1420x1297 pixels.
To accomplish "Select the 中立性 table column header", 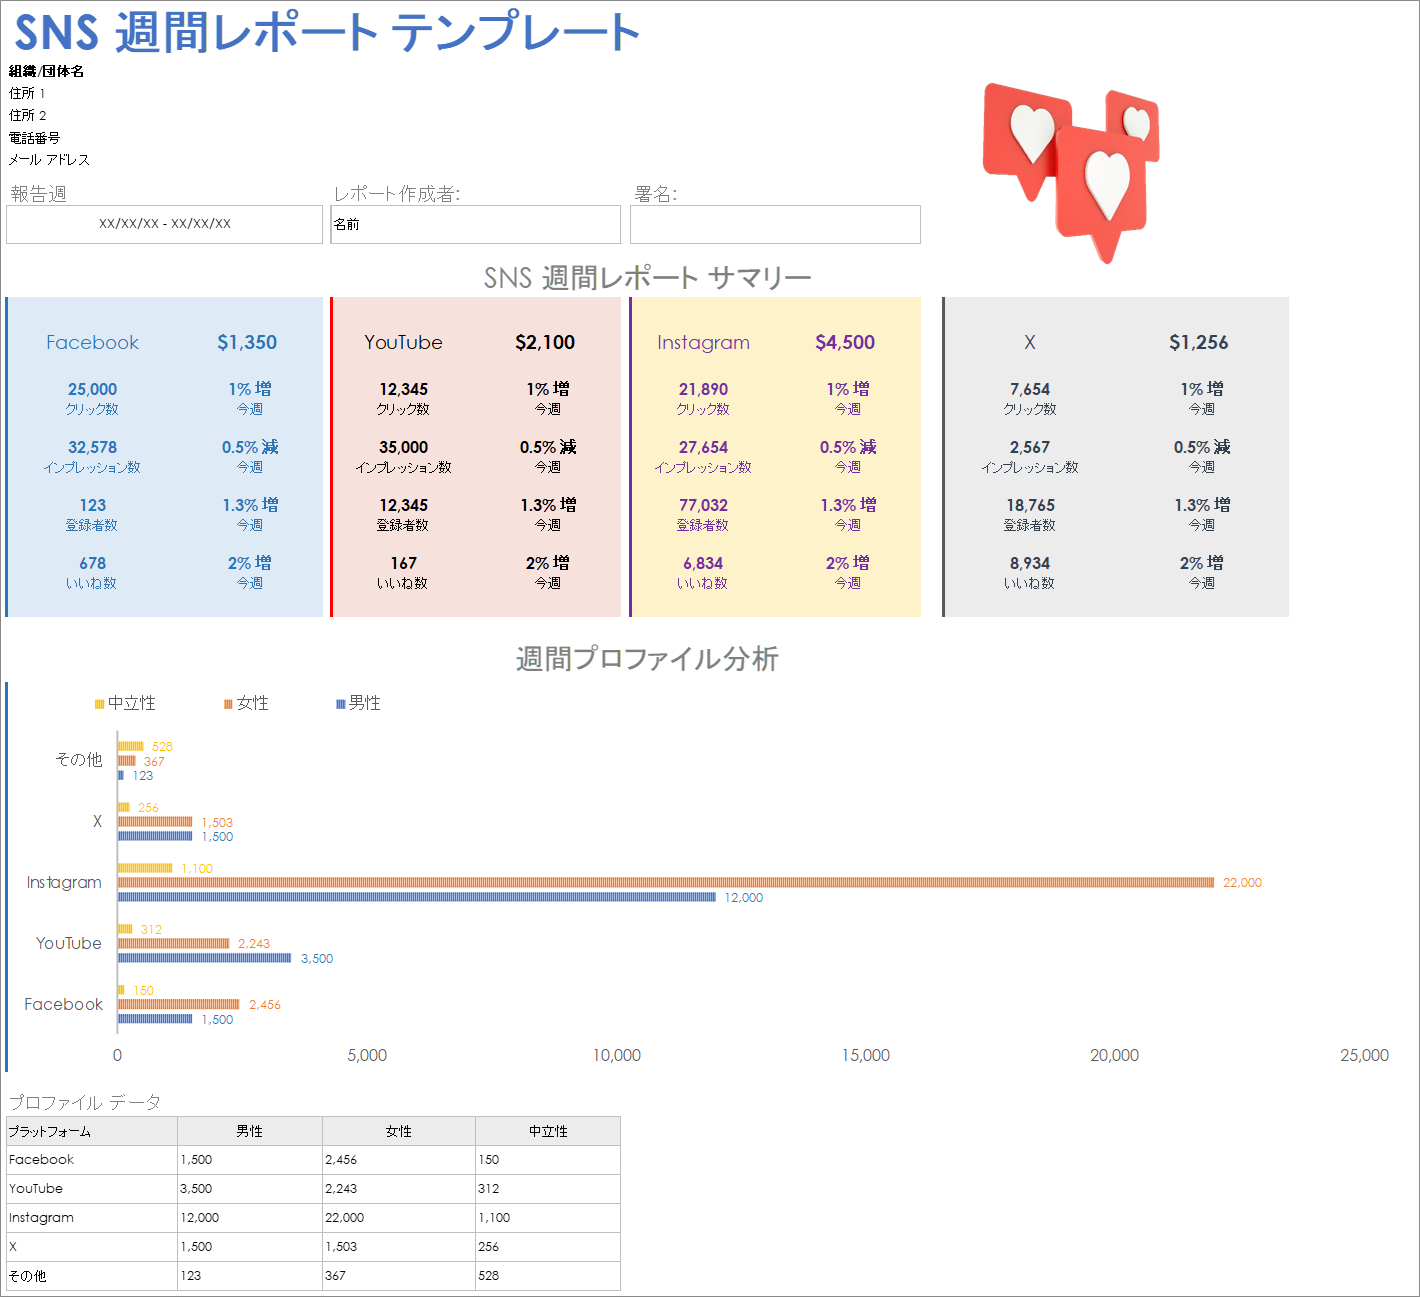I will coord(548,1131).
